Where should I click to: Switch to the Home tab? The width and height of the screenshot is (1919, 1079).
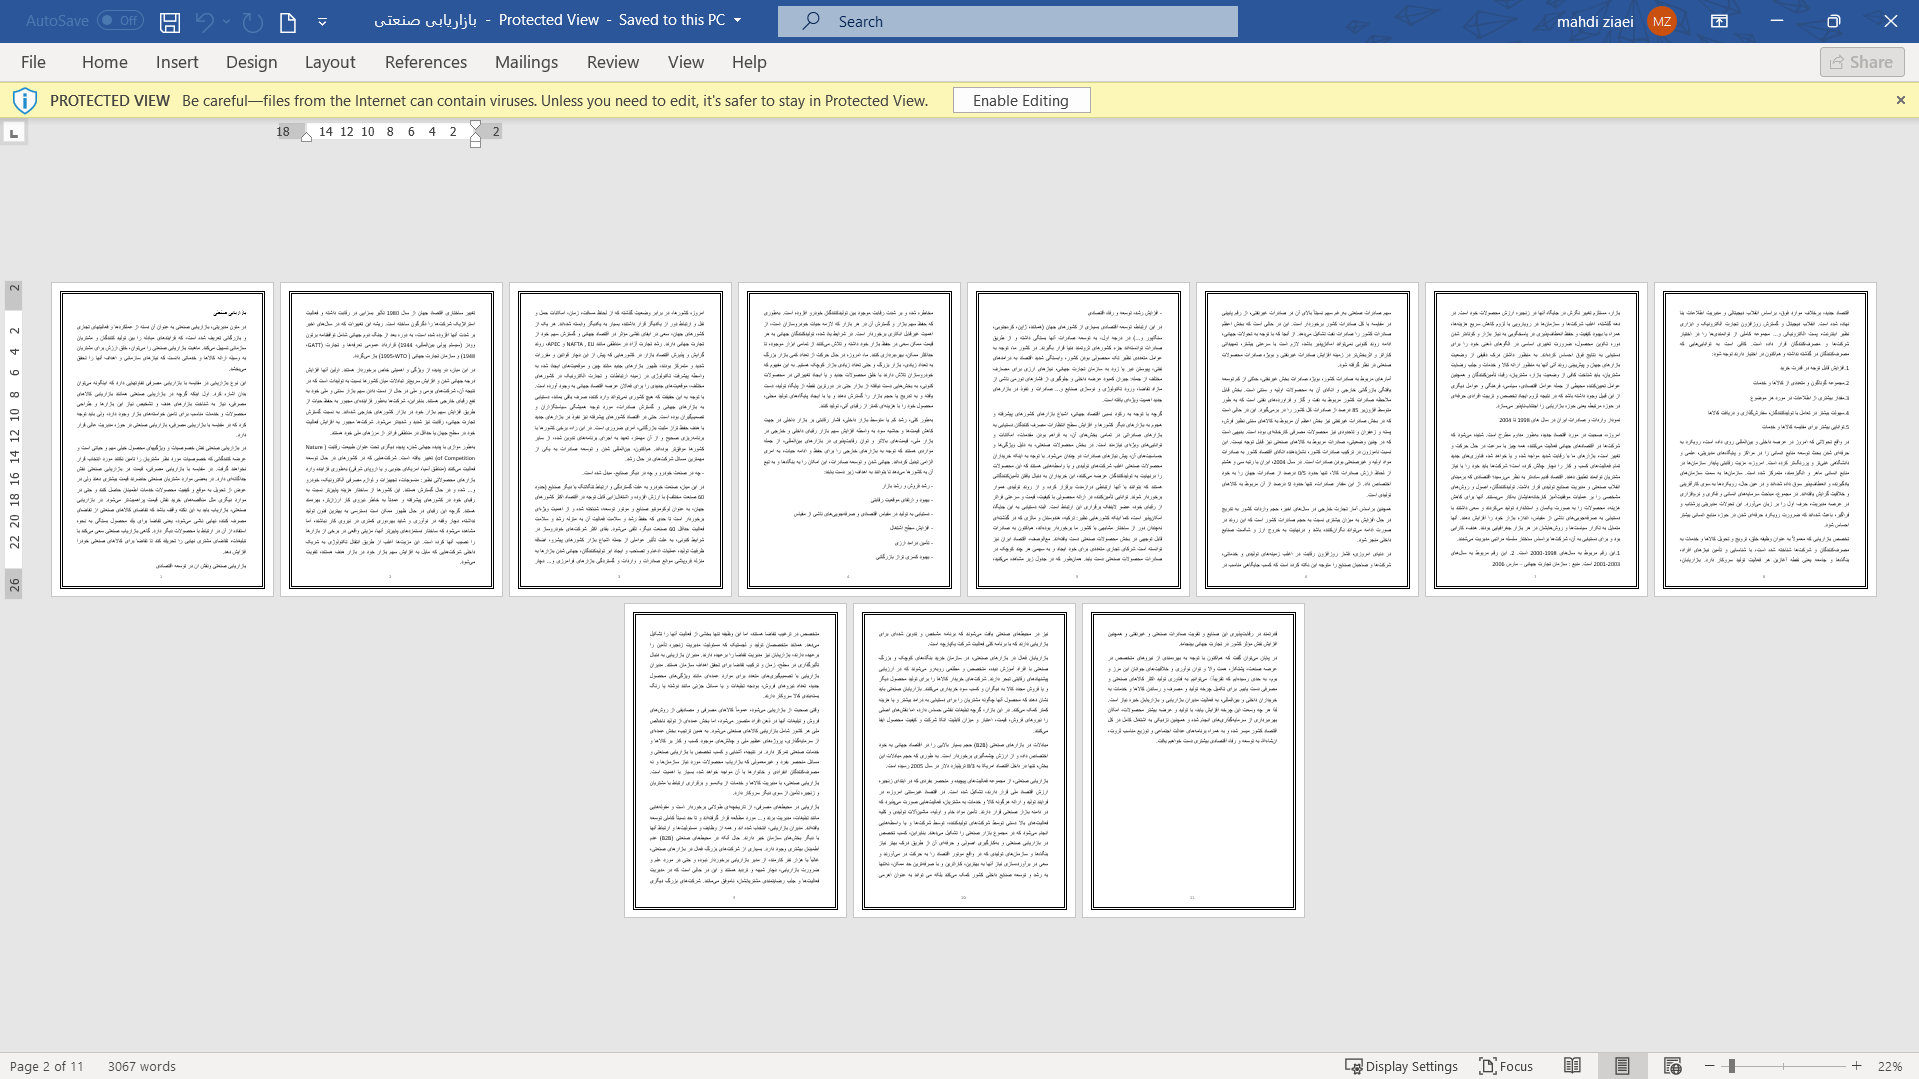click(x=105, y=62)
